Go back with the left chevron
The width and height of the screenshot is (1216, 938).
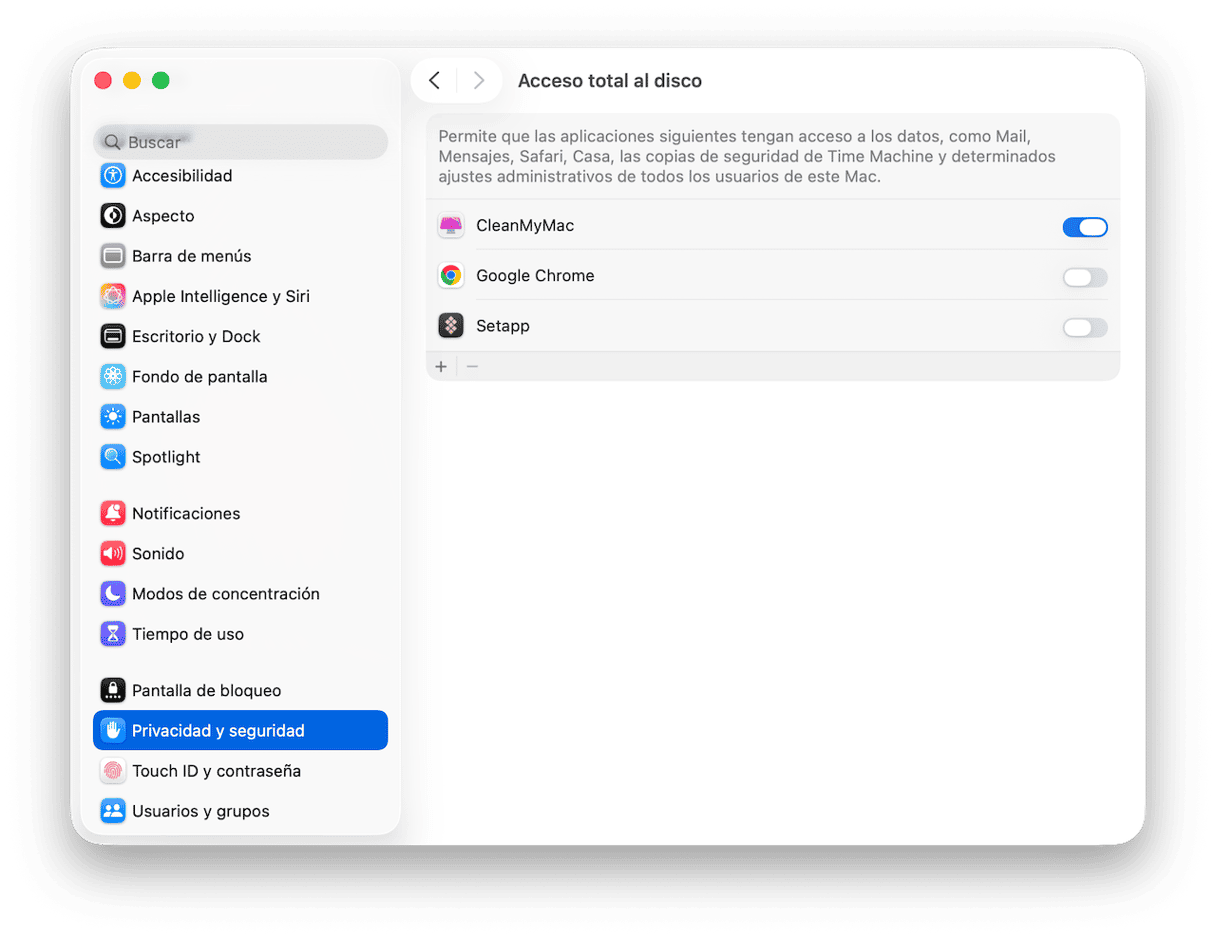click(x=434, y=81)
